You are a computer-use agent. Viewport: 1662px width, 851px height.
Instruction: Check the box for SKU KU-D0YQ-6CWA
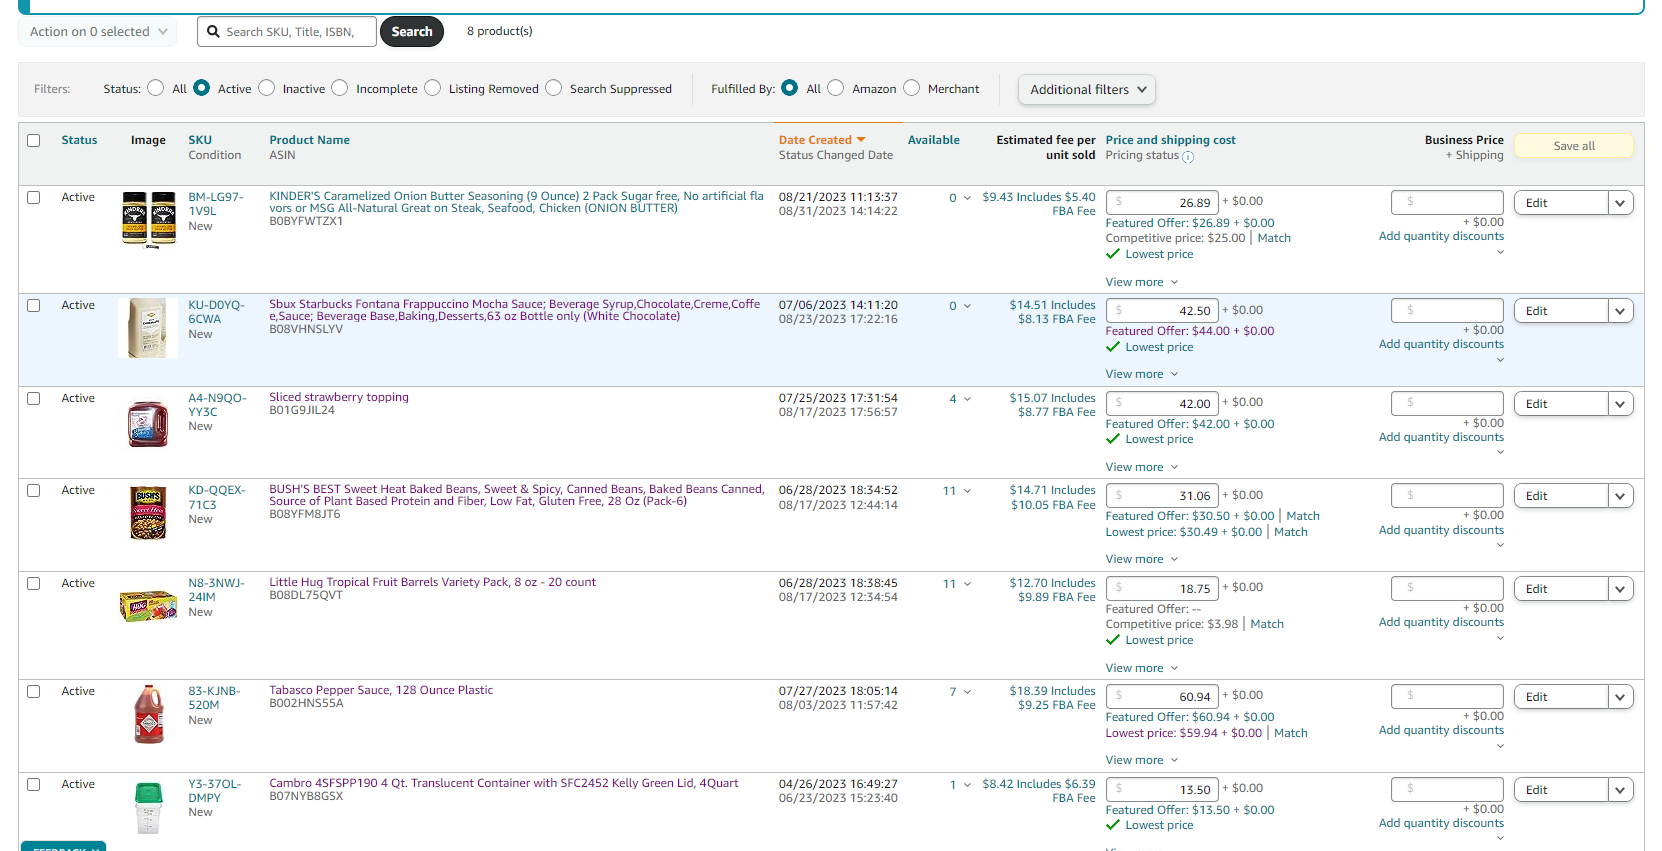pos(34,305)
